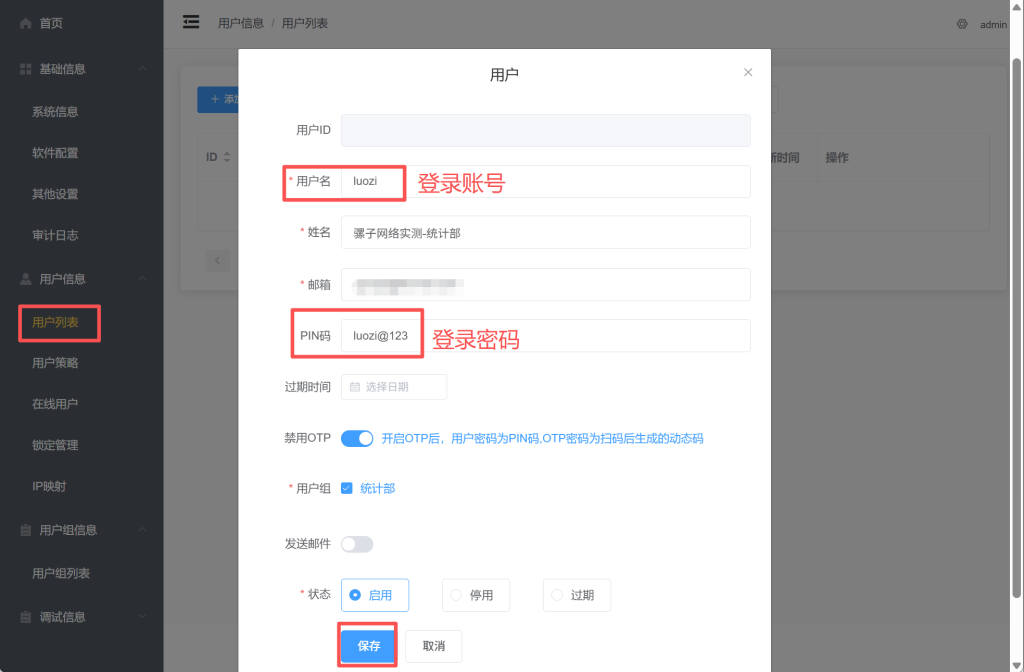Select the 停用 status radio button
This screenshot has height=672, width=1024.
pyautogui.click(x=456, y=595)
